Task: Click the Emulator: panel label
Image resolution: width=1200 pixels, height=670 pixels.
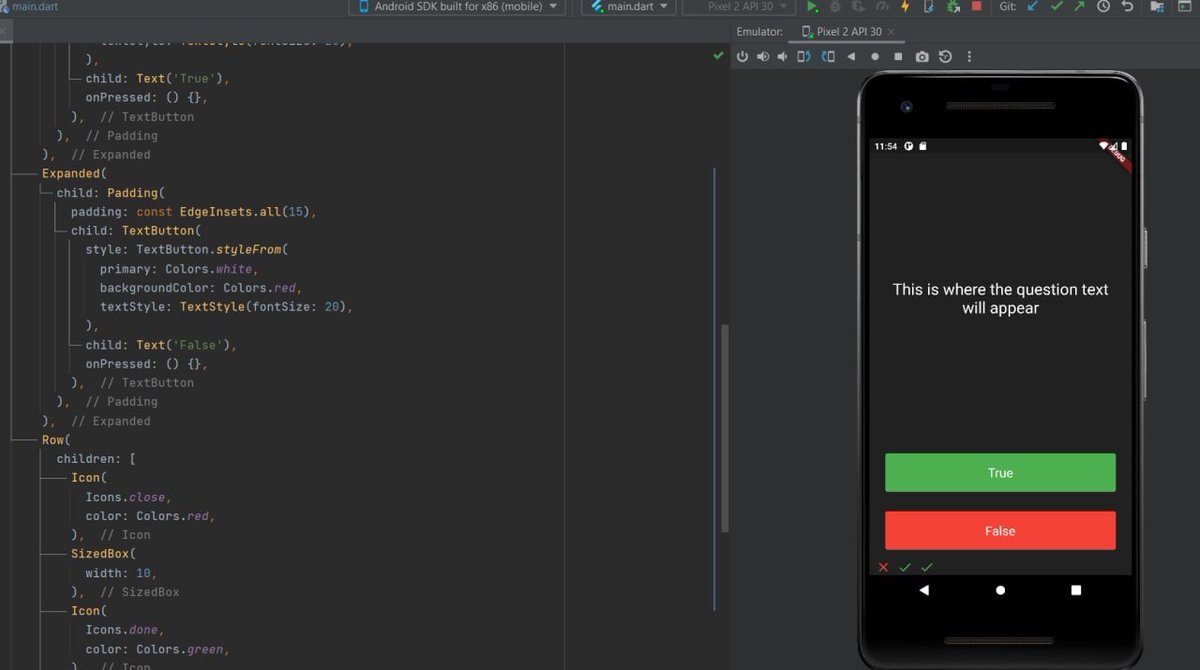Action: point(760,32)
